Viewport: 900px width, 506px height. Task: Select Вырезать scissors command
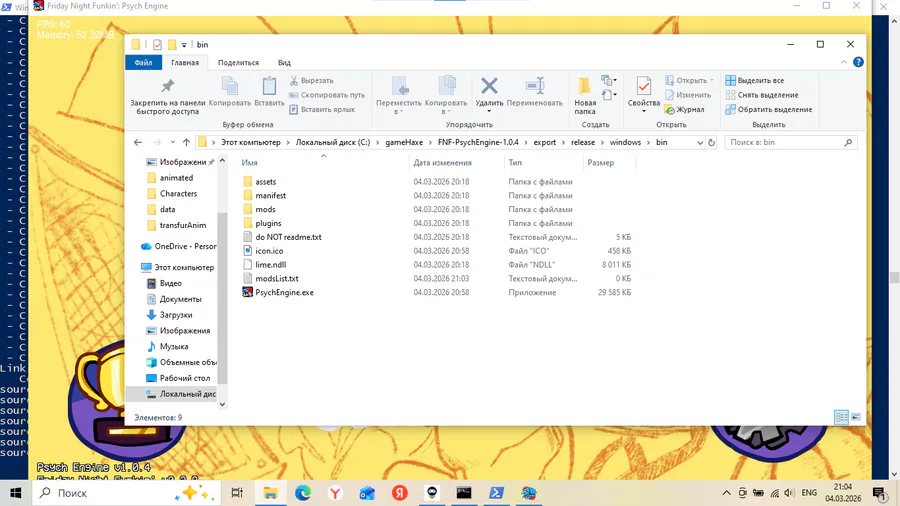[x=311, y=80]
